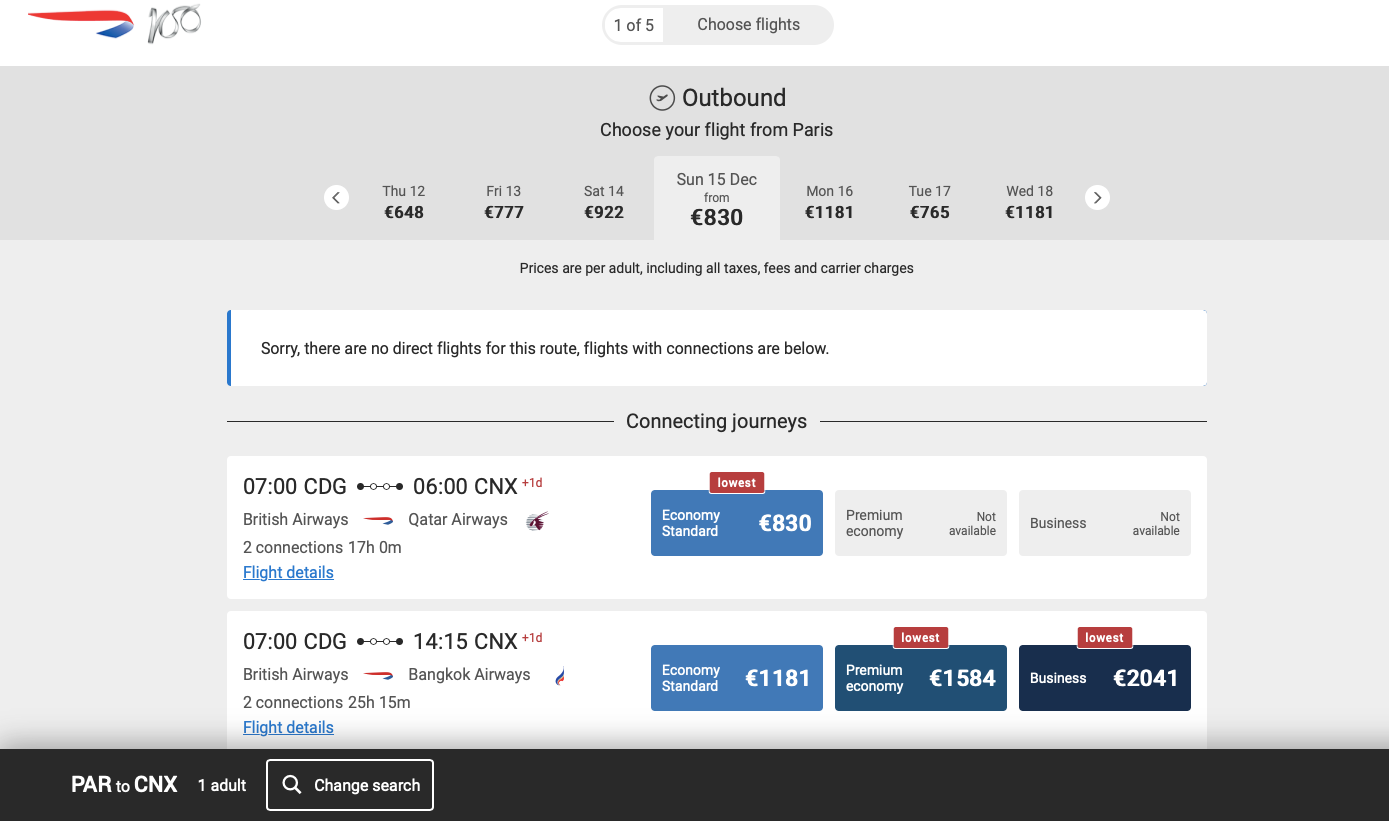Click connections dots icon in 06:00 CNX flight
Screen dimensions: 1389x821
tap(380, 487)
